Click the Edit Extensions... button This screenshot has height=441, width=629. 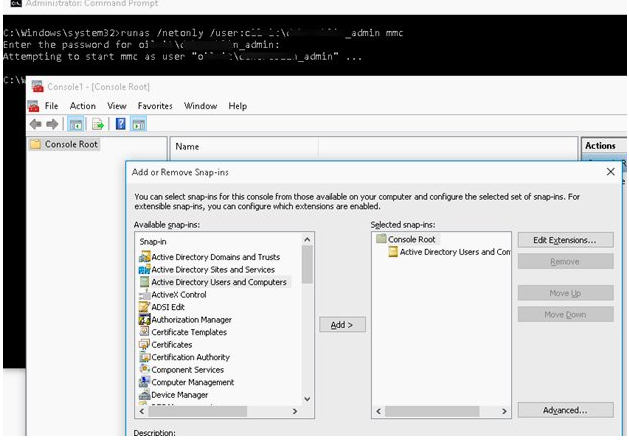[x=565, y=240]
